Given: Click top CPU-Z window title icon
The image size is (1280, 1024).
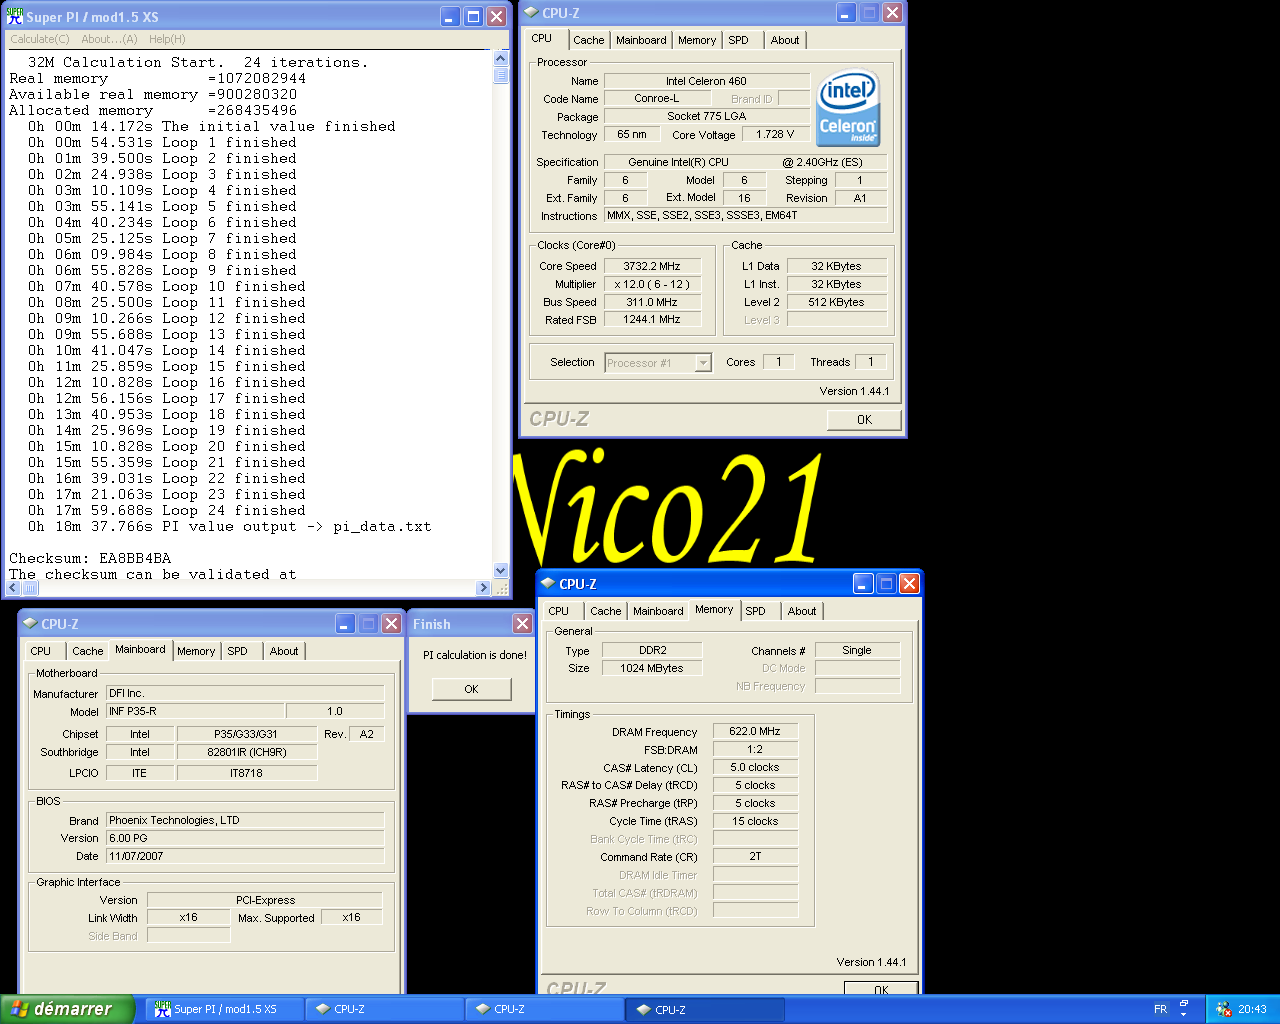Looking at the screenshot, I should [531, 13].
